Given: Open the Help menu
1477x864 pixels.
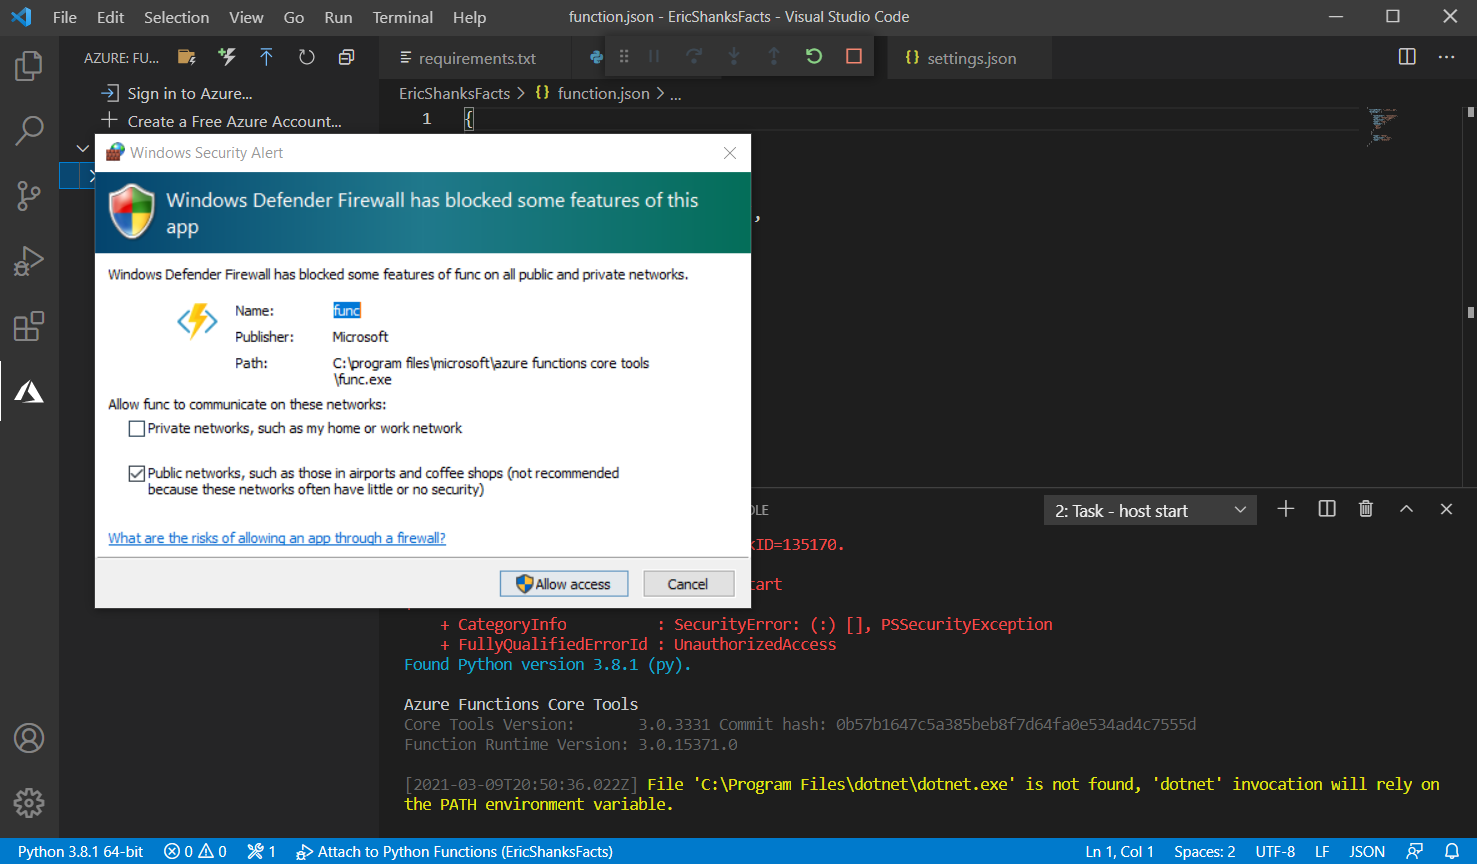Looking at the screenshot, I should [x=469, y=17].
